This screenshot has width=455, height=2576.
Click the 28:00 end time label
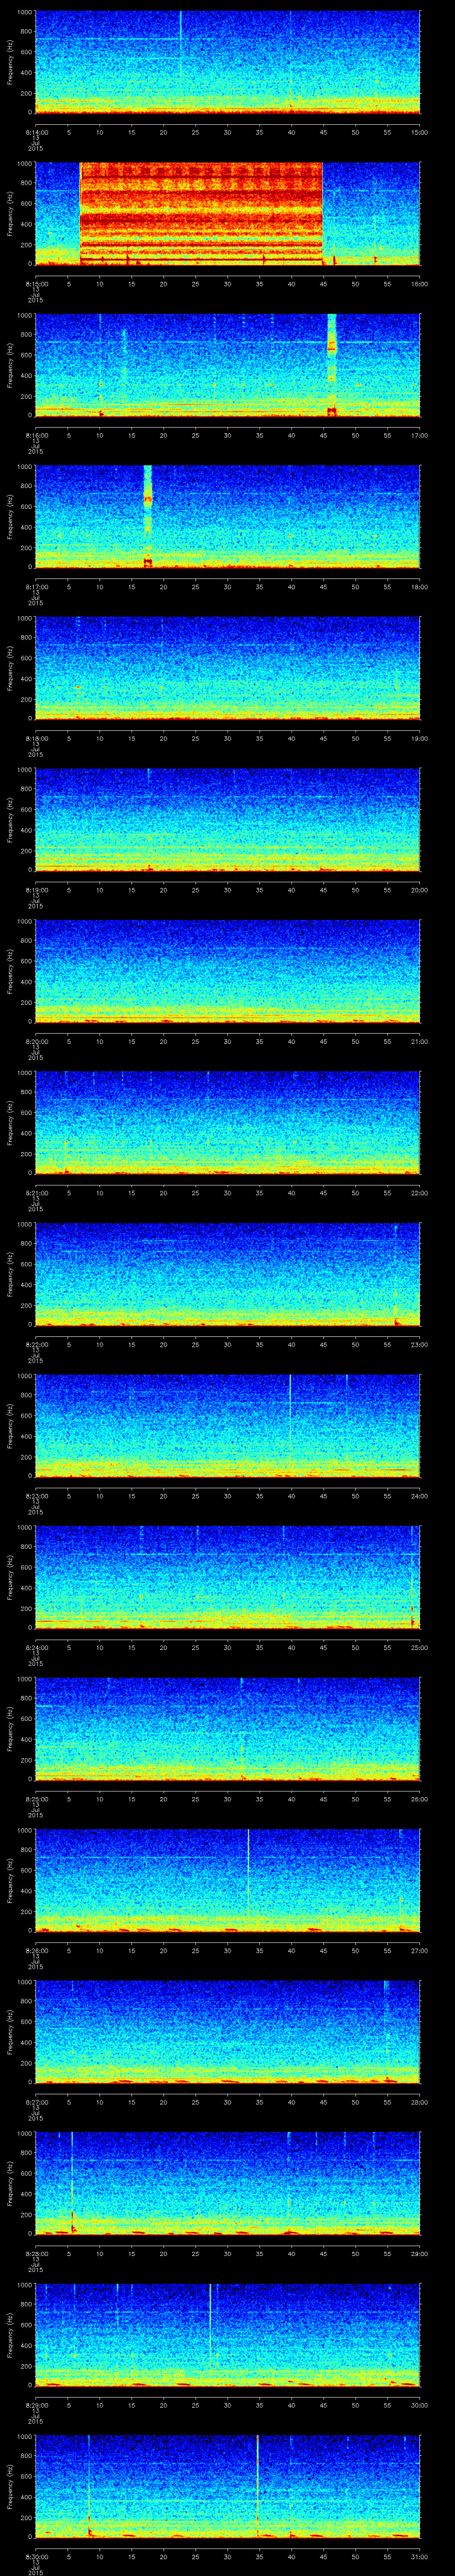click(420, 2102)
